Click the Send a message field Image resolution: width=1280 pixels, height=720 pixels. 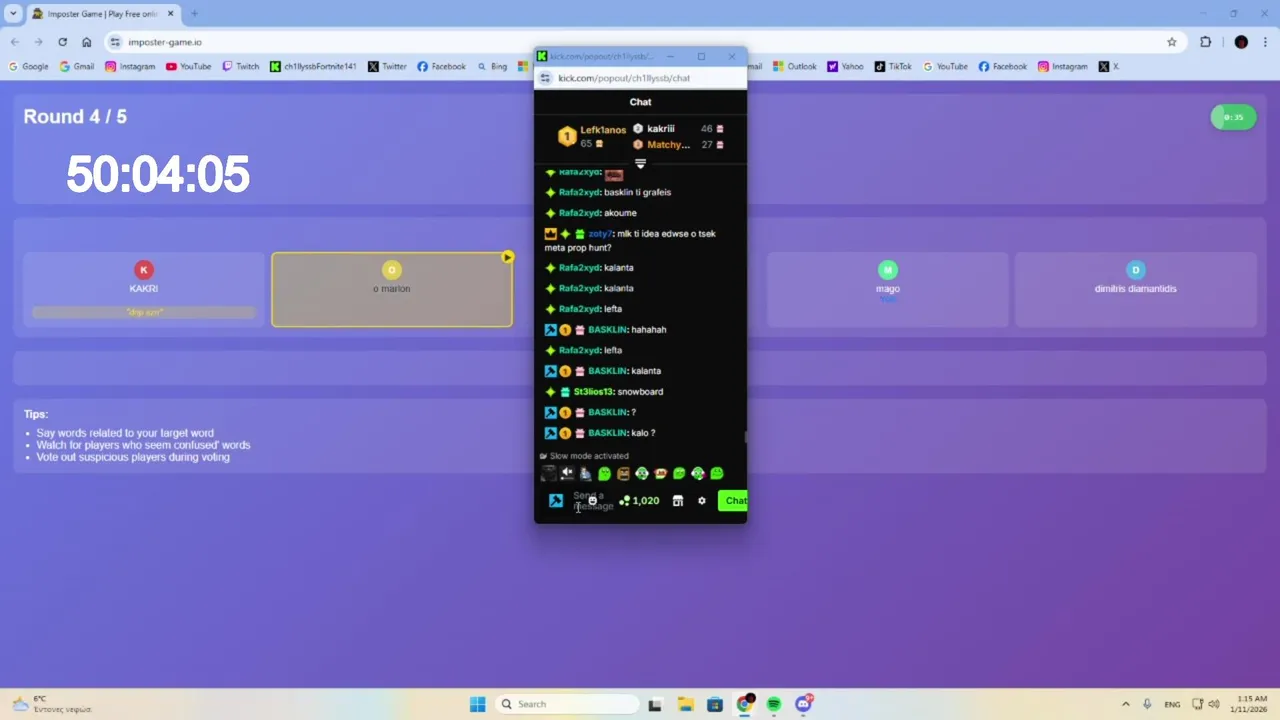pyautogui.click(x=593, y=501)
